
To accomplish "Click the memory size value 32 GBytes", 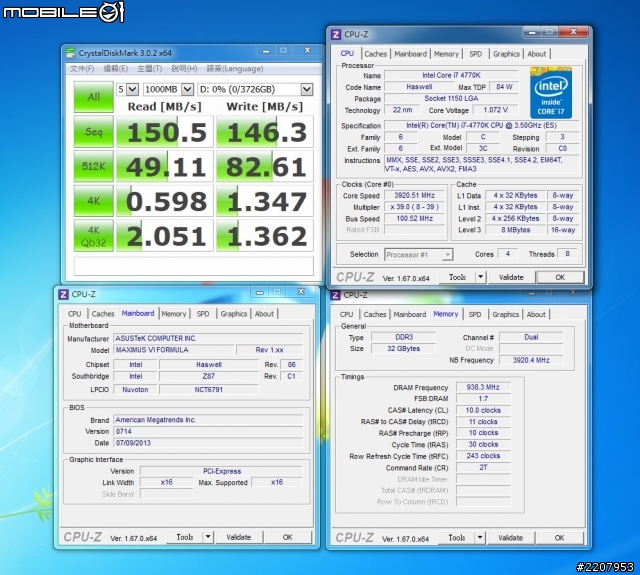I will tap(403, 349).
